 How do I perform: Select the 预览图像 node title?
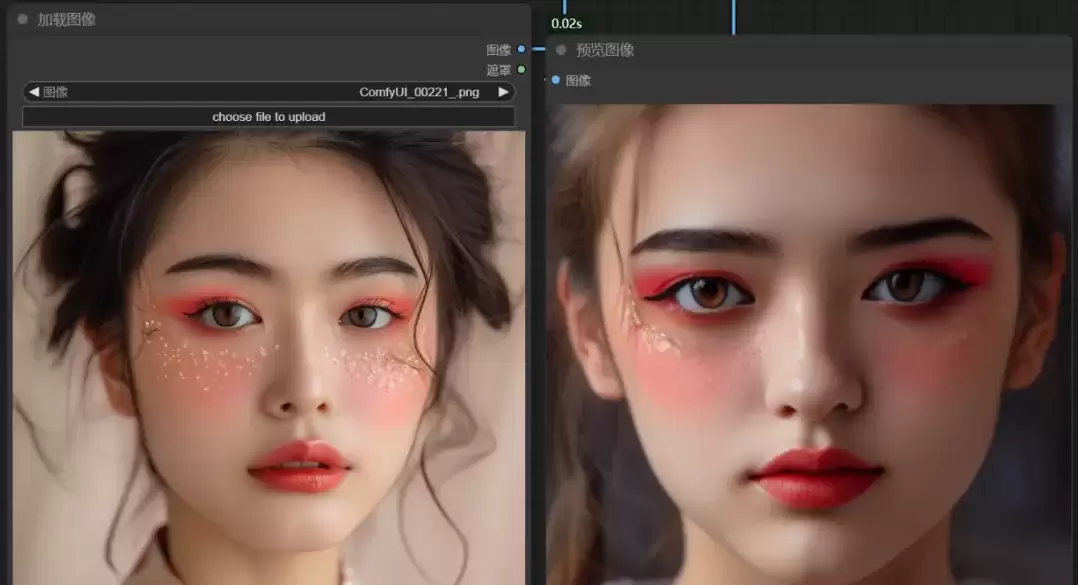tap(605, 50)
